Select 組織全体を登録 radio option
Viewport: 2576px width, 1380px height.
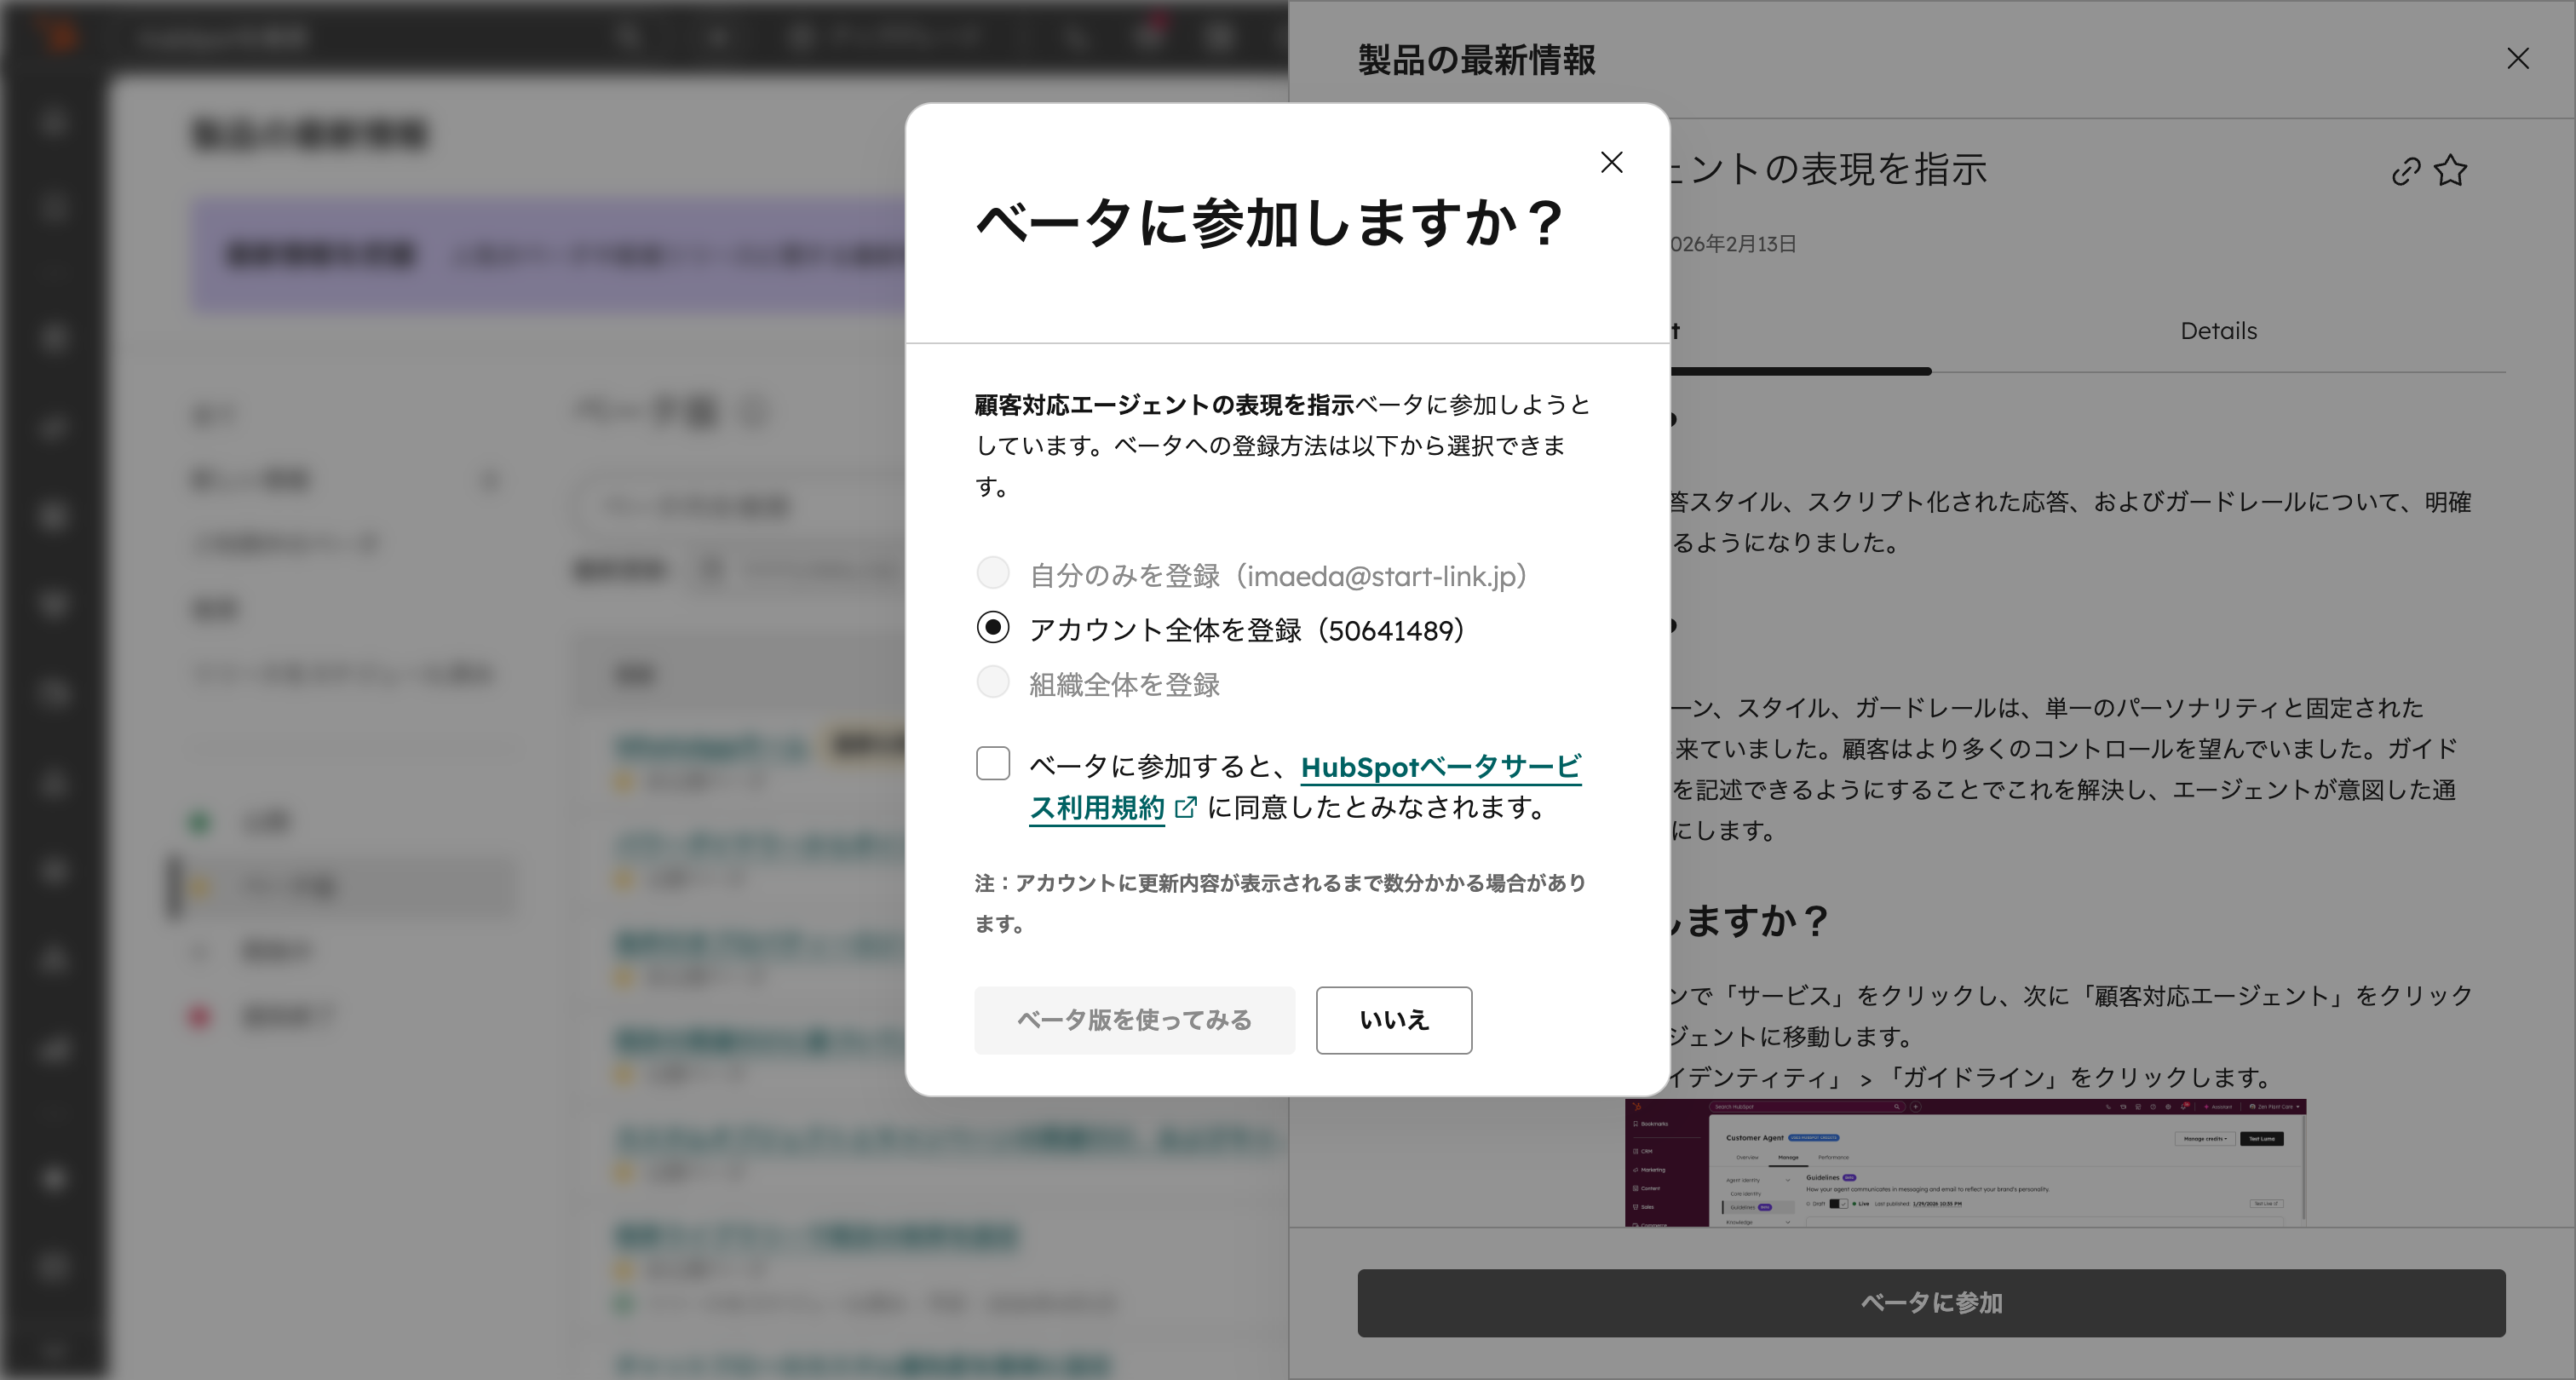point(992,682)
